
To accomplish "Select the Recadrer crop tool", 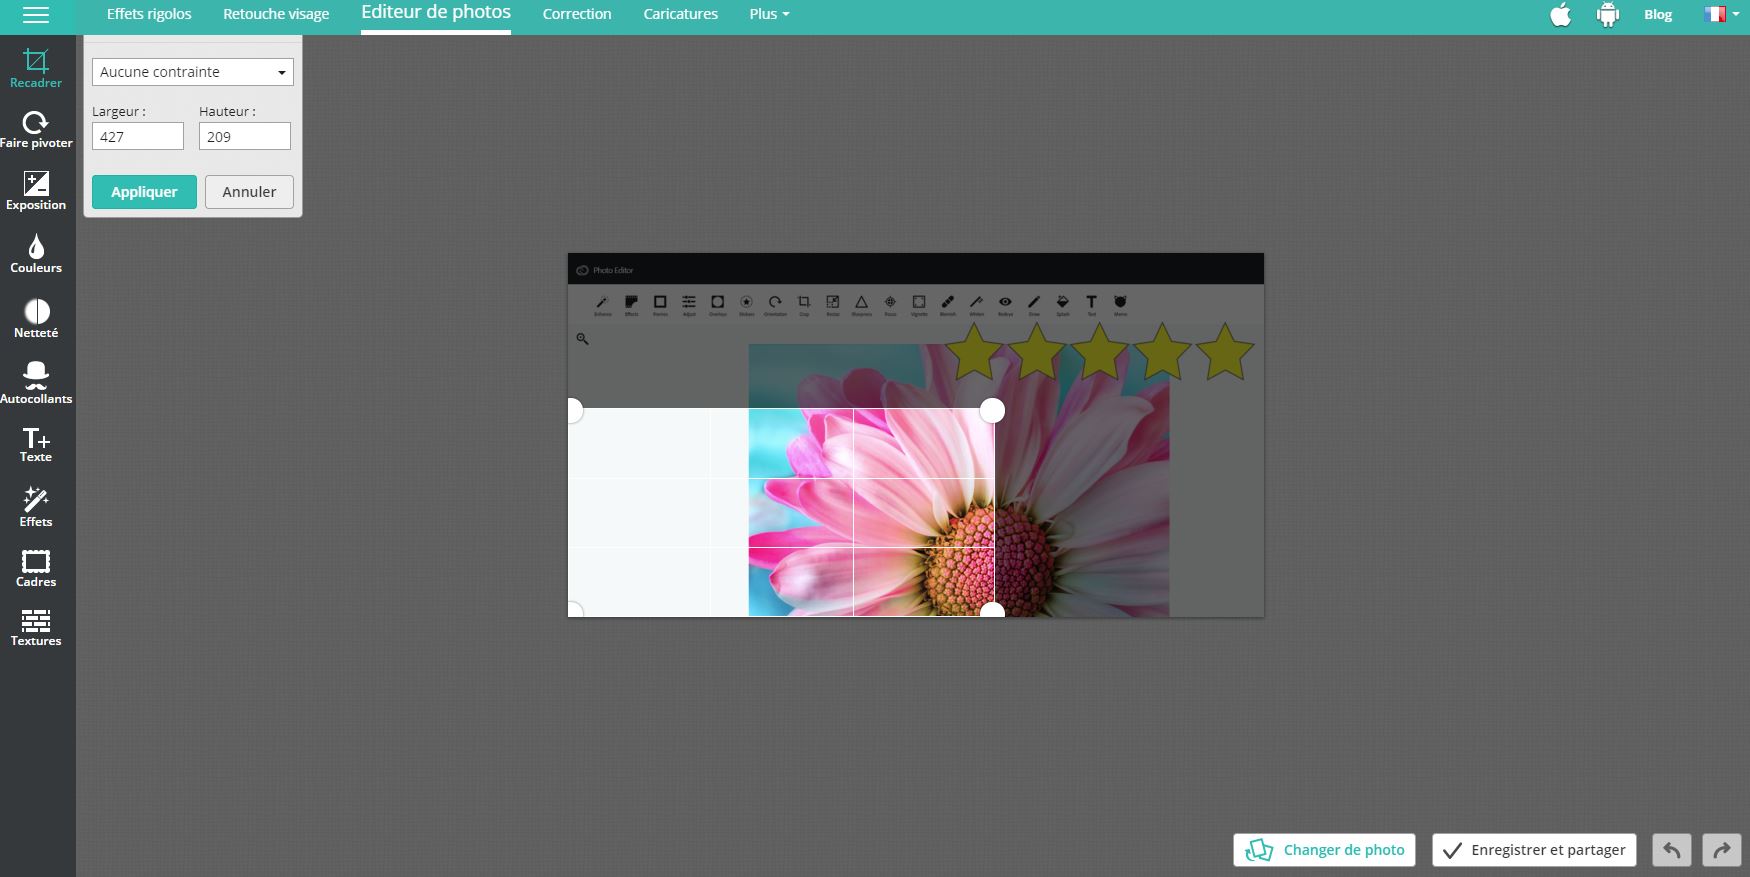I will [x=36, y=68].
